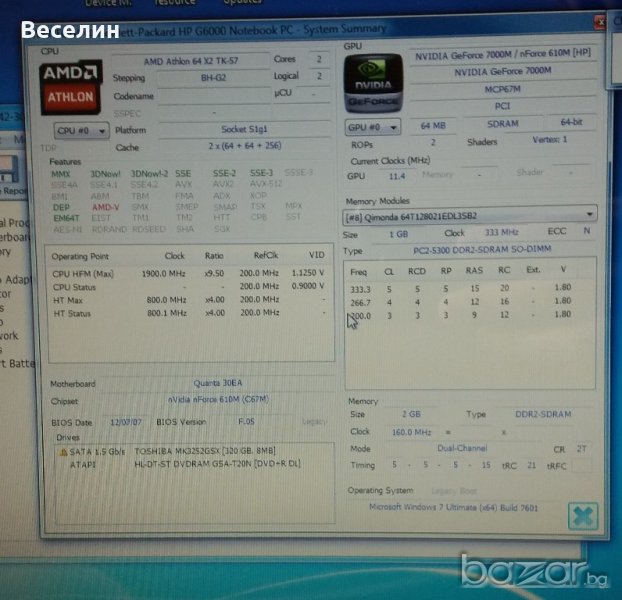Click the AMD Athlon 64 X2 TK-57 field

click(191, 61)
